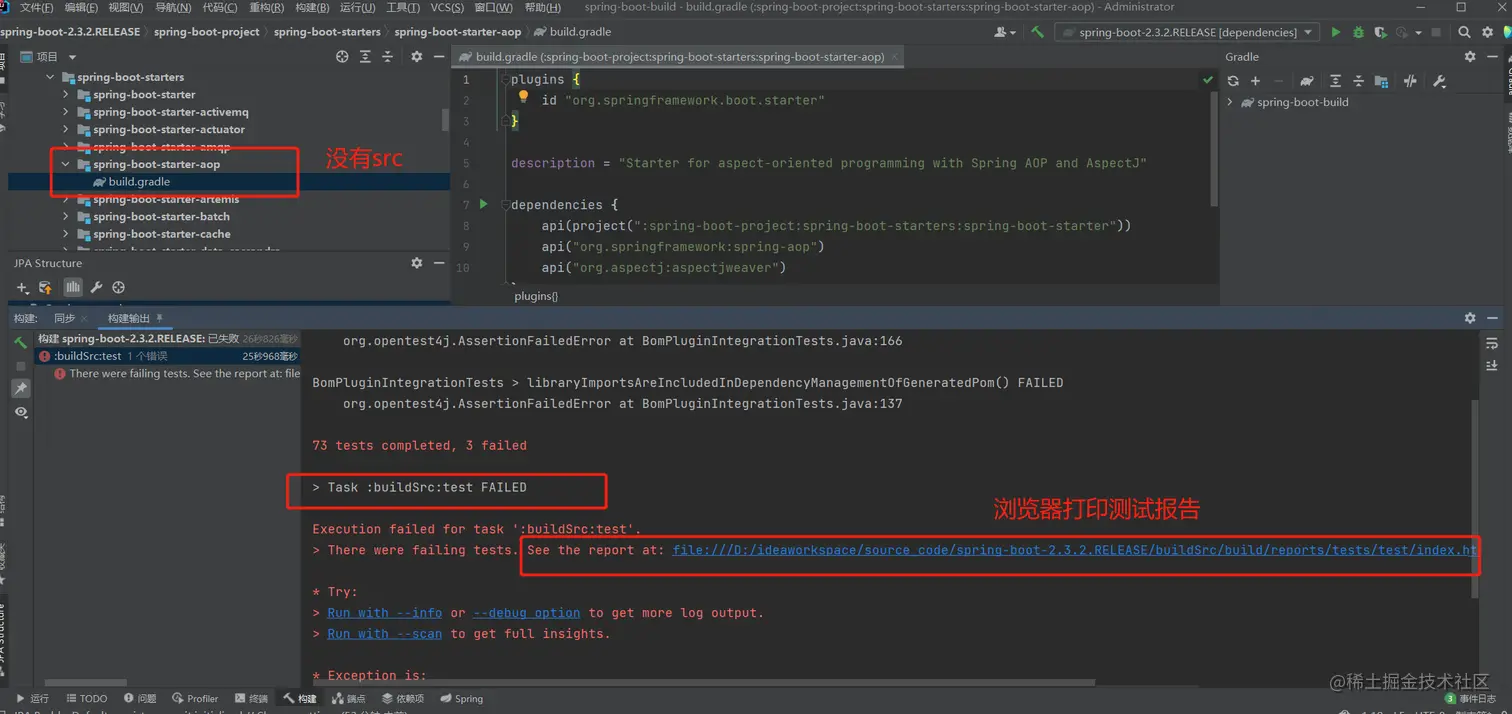This screenshot has height=714, width=1512.
Task: Open the Project panel options gear
Action: [417, 57]
